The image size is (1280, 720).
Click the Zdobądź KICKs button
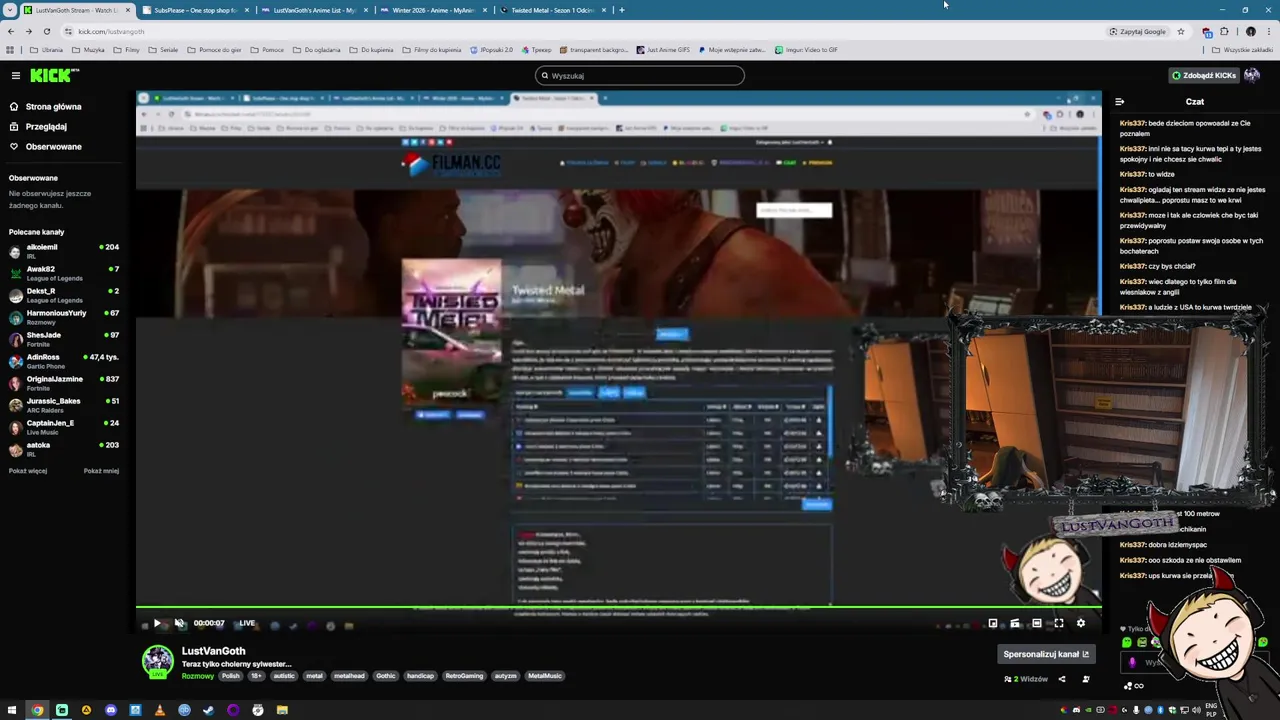pos(1204,75)
